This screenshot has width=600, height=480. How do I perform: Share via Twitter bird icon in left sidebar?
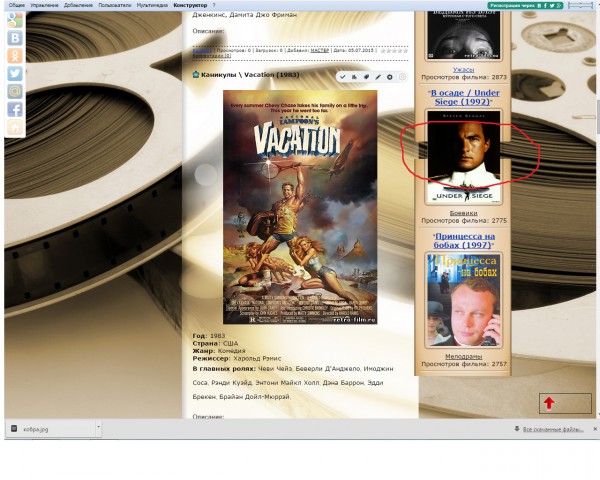pos(15,73)
